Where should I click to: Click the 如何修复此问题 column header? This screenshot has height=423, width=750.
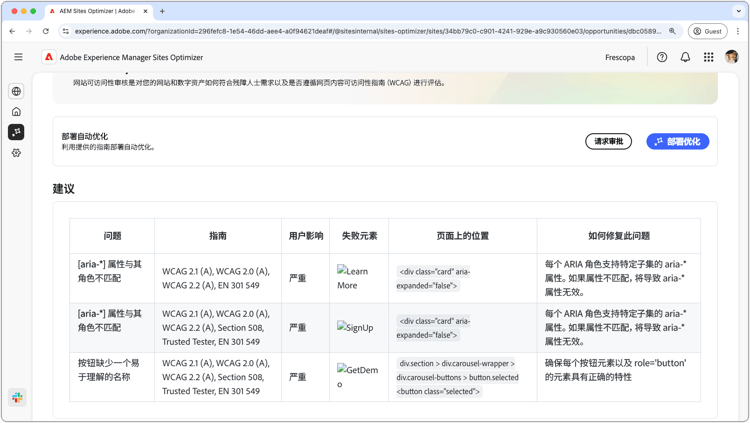(x=619, y=236)
